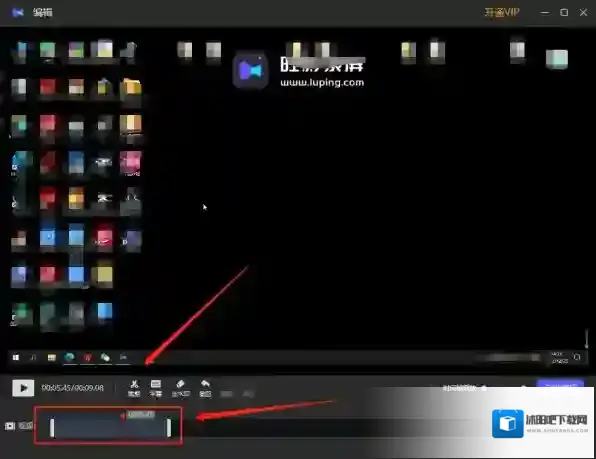596x459 pixels.
Task: Click the timeline zoom slider control
Action: pos(483,388)
